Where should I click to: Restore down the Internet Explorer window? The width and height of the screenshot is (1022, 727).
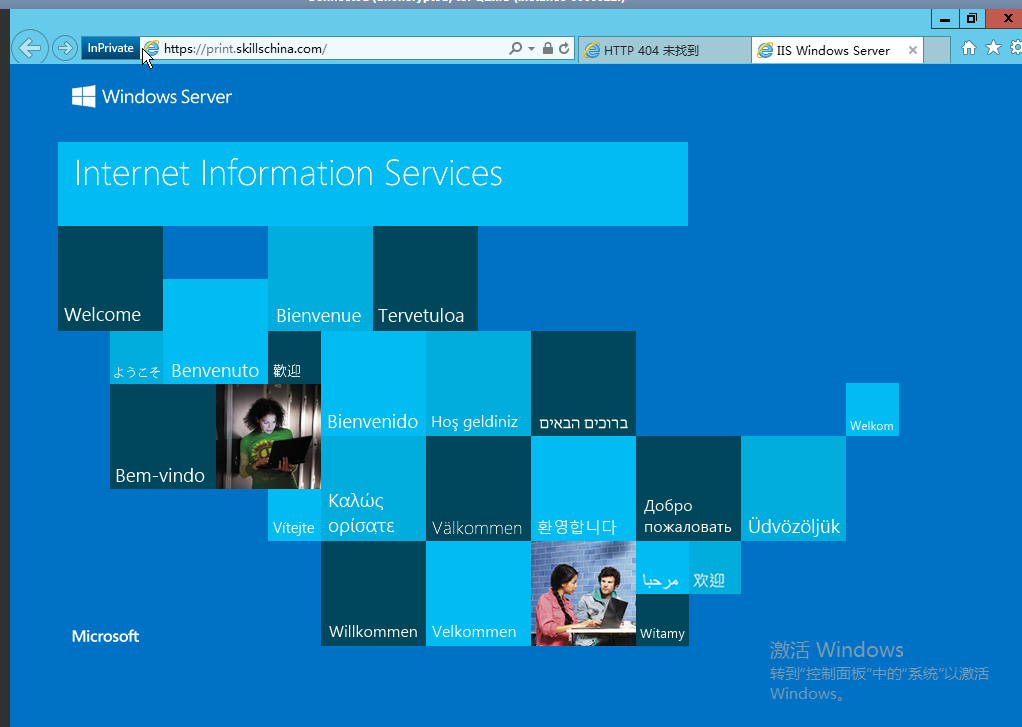(x=971, y=19)
